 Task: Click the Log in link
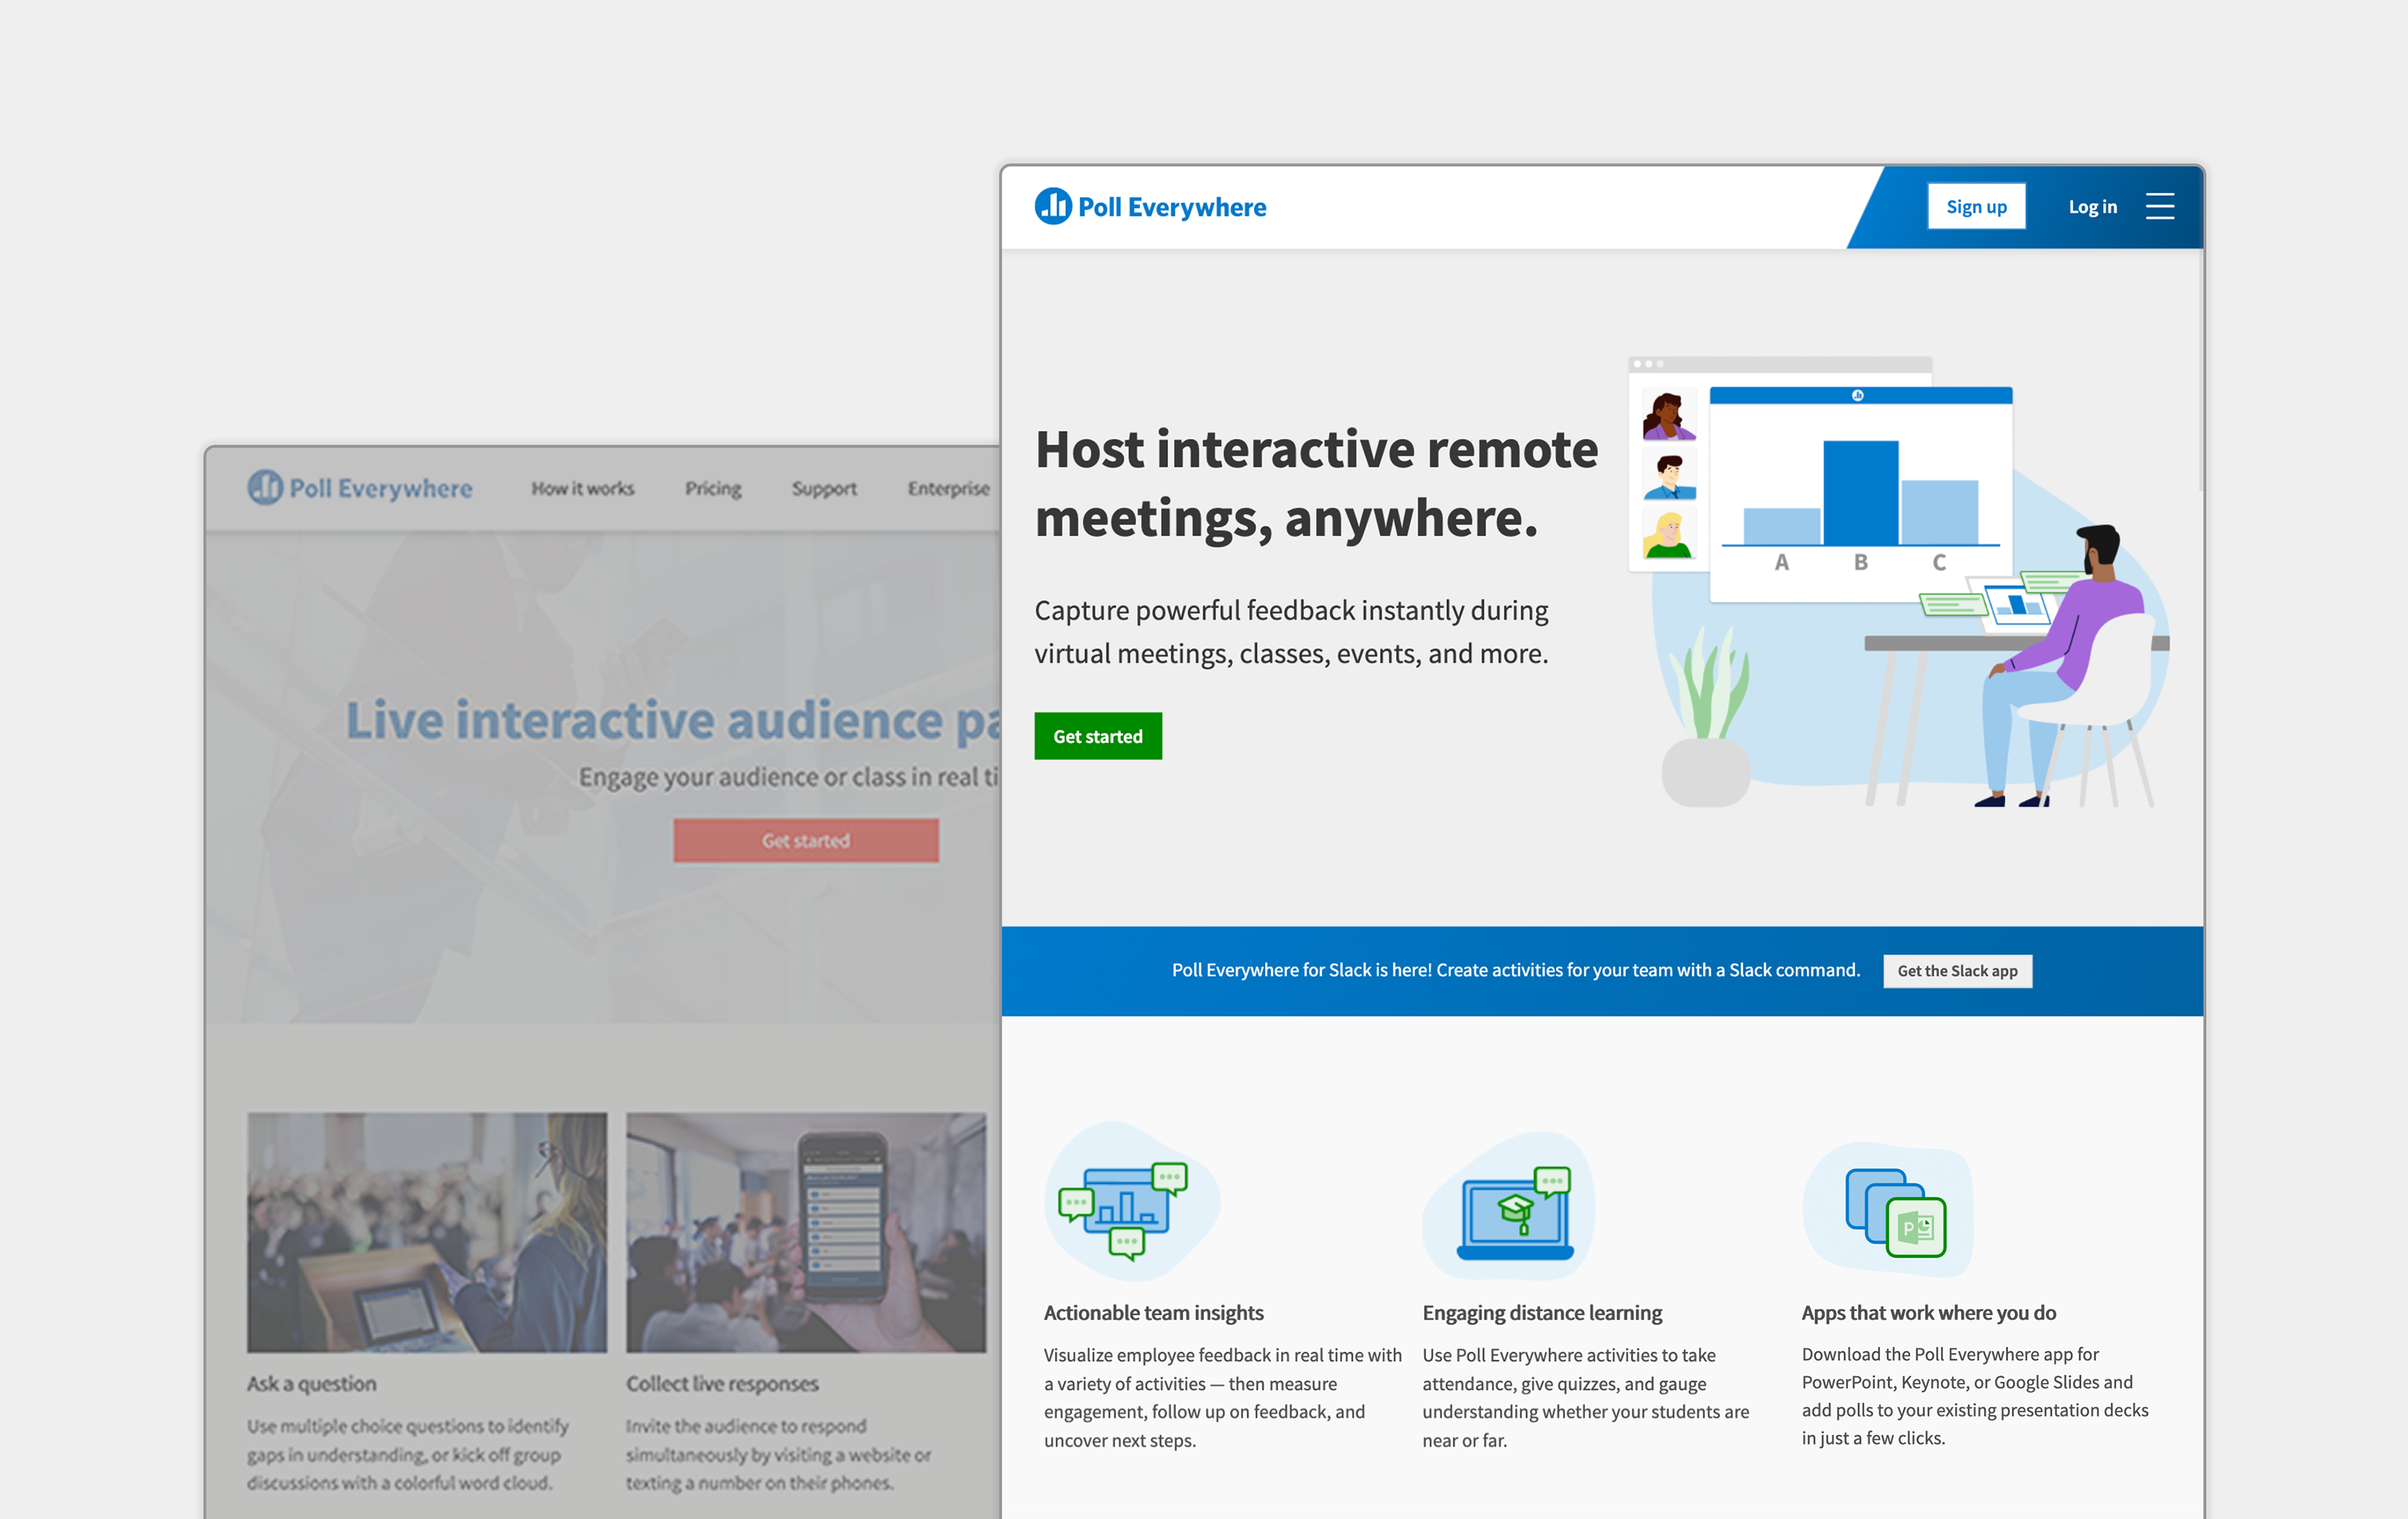coord(2092,206)
